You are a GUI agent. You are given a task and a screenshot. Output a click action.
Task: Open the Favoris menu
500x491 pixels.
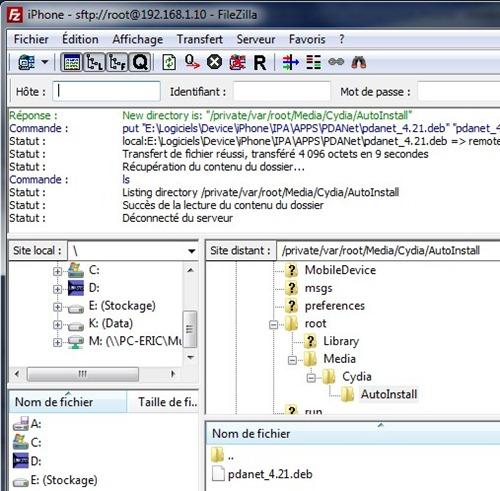click(x=307, y=39)
